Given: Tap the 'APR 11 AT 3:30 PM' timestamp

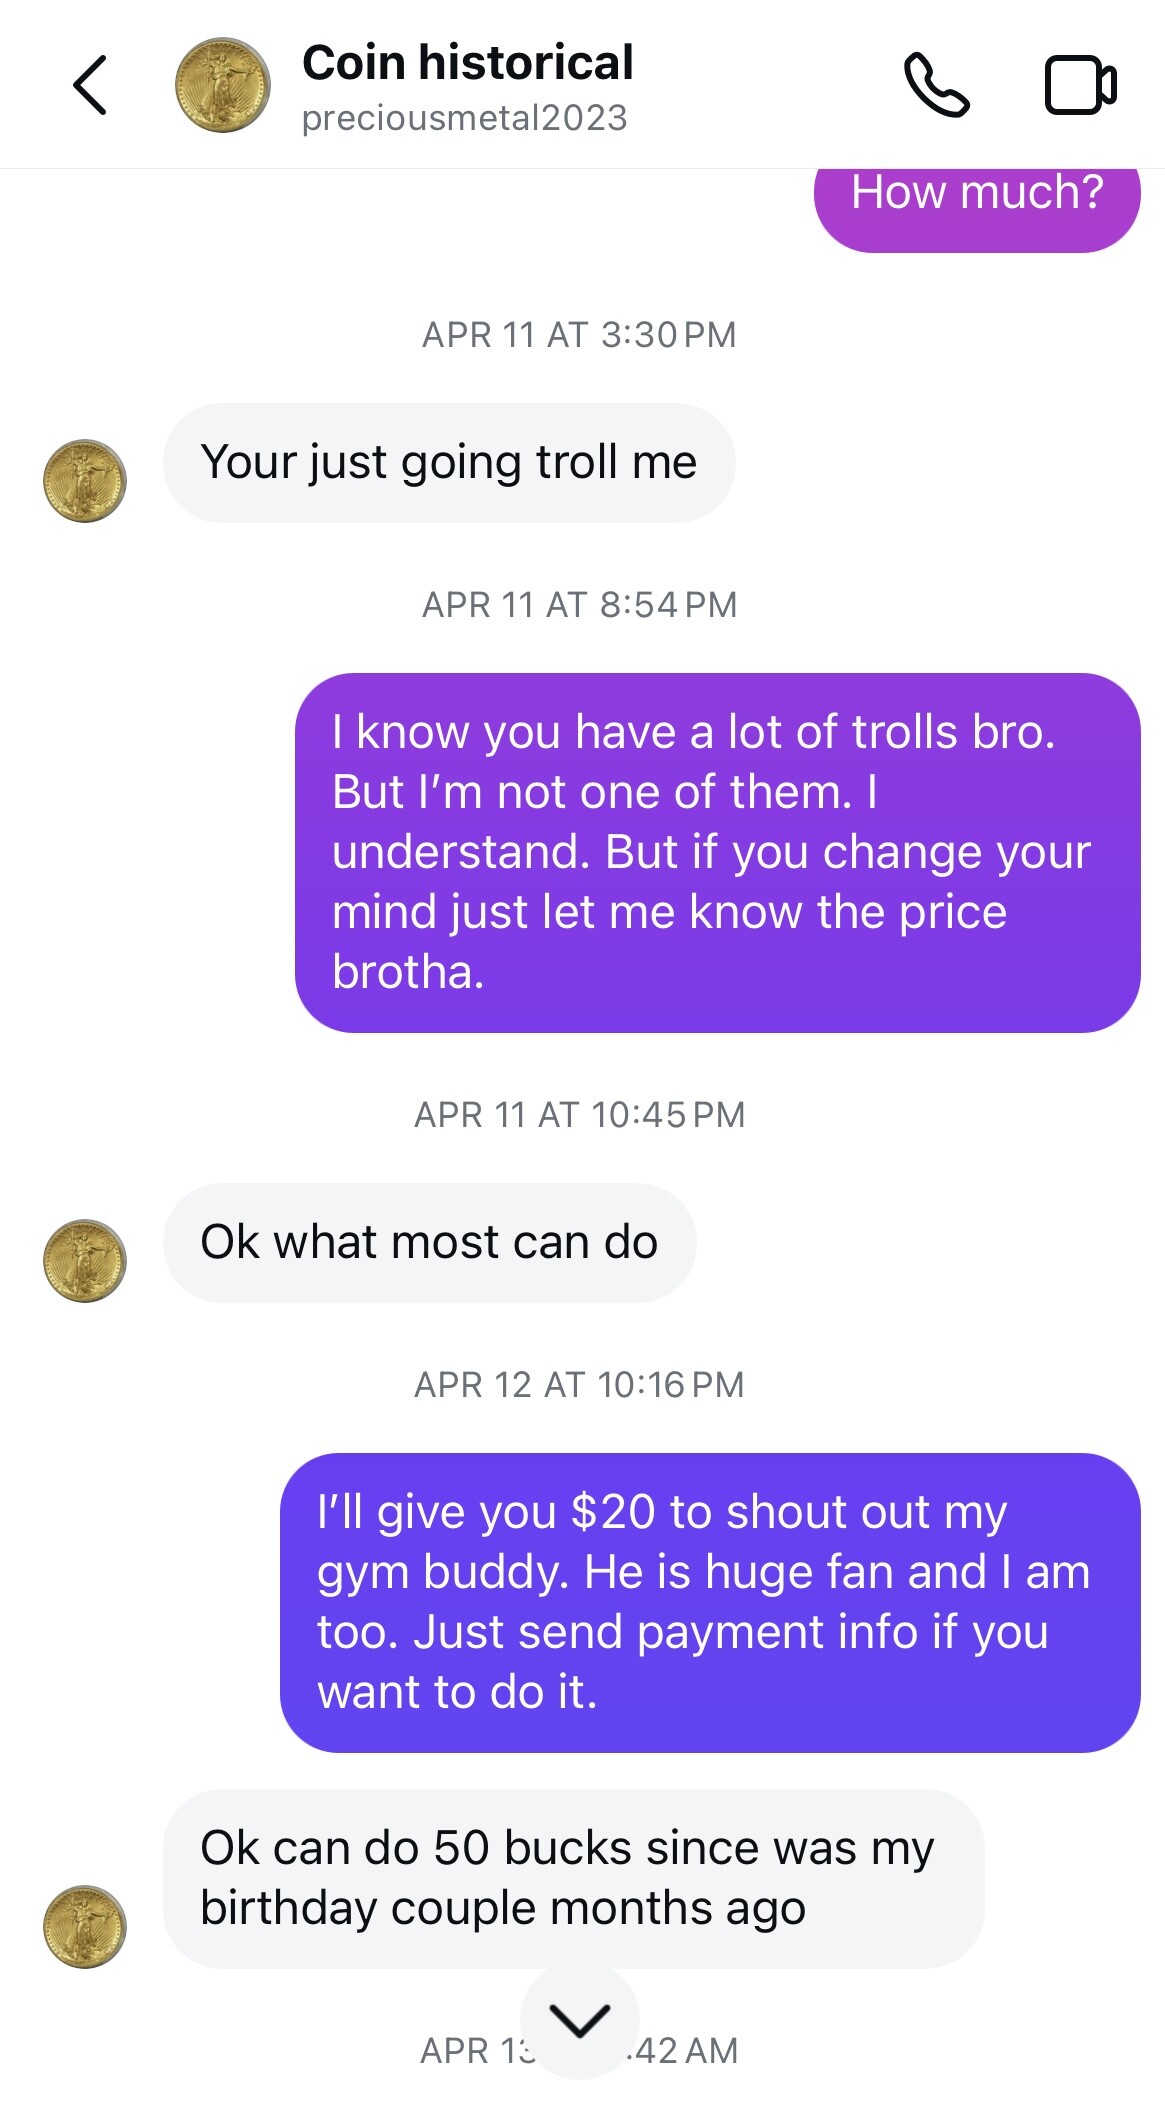Looking at the screenshot, I should (x=579, y=335).
